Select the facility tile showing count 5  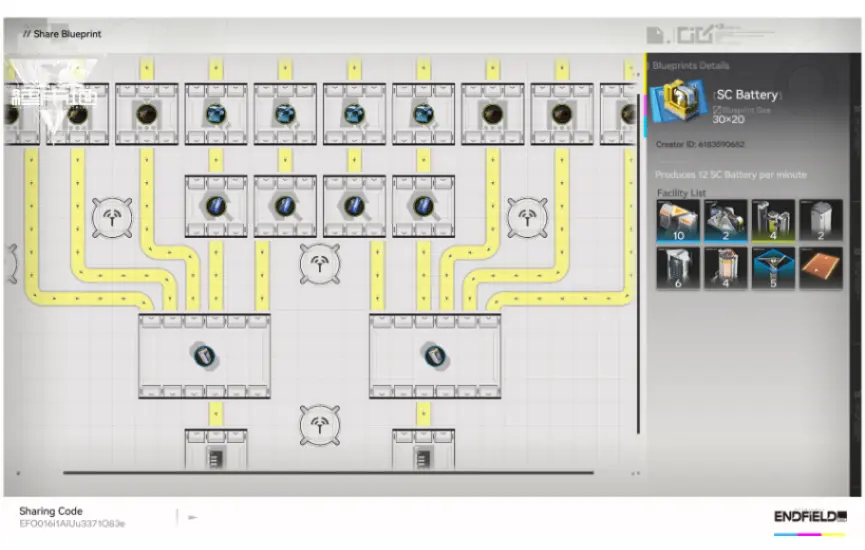[x=773, y=269]
